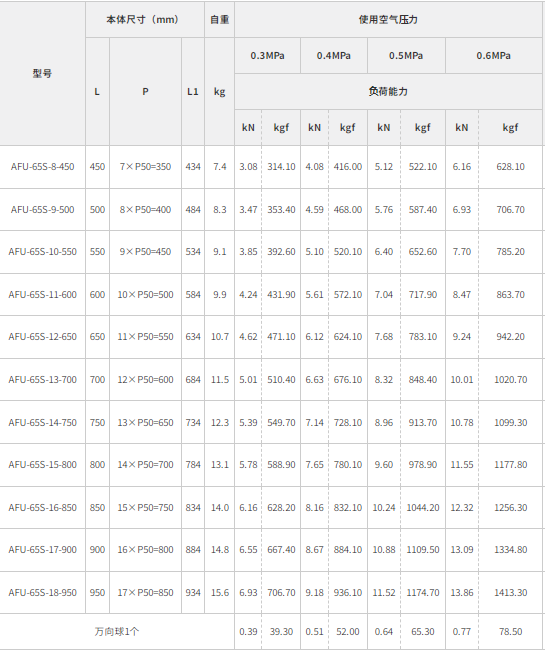Image resolution: width=545 pixels, height=651 pixels.
Task: Select the AFU-65S-8-450 model cell
Action: 42,167
